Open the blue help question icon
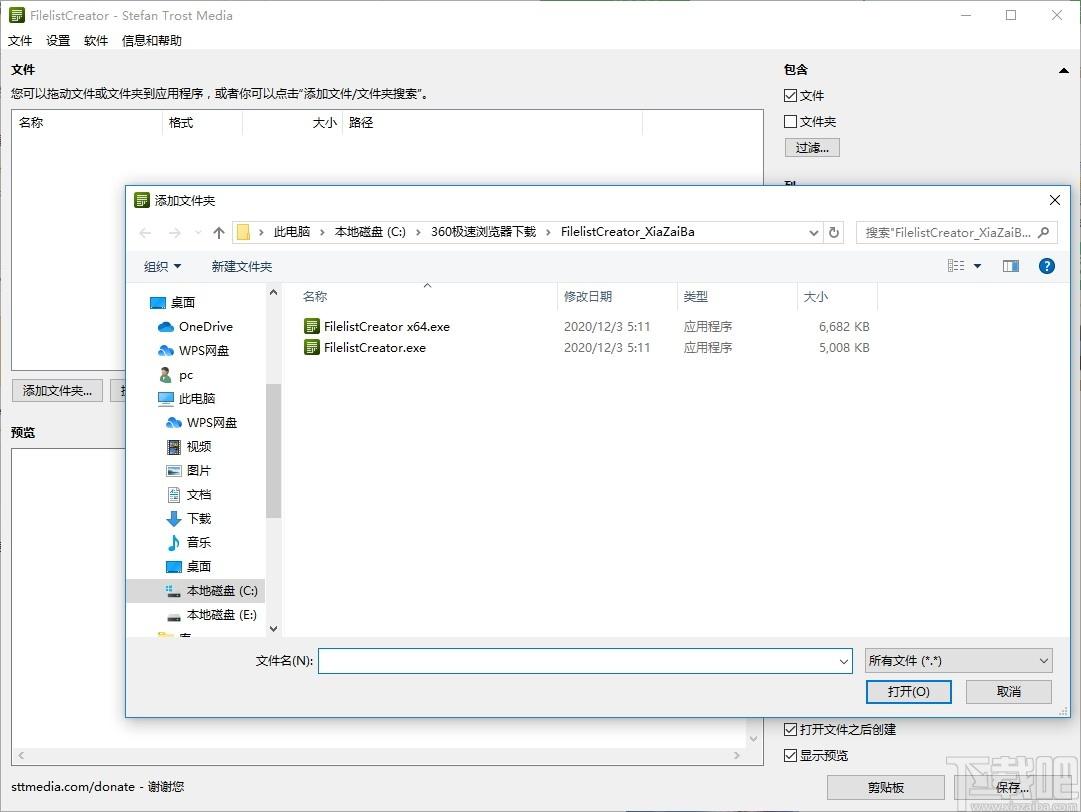This screenshot has width=1081, height=812. click(x=1047, y=266)
